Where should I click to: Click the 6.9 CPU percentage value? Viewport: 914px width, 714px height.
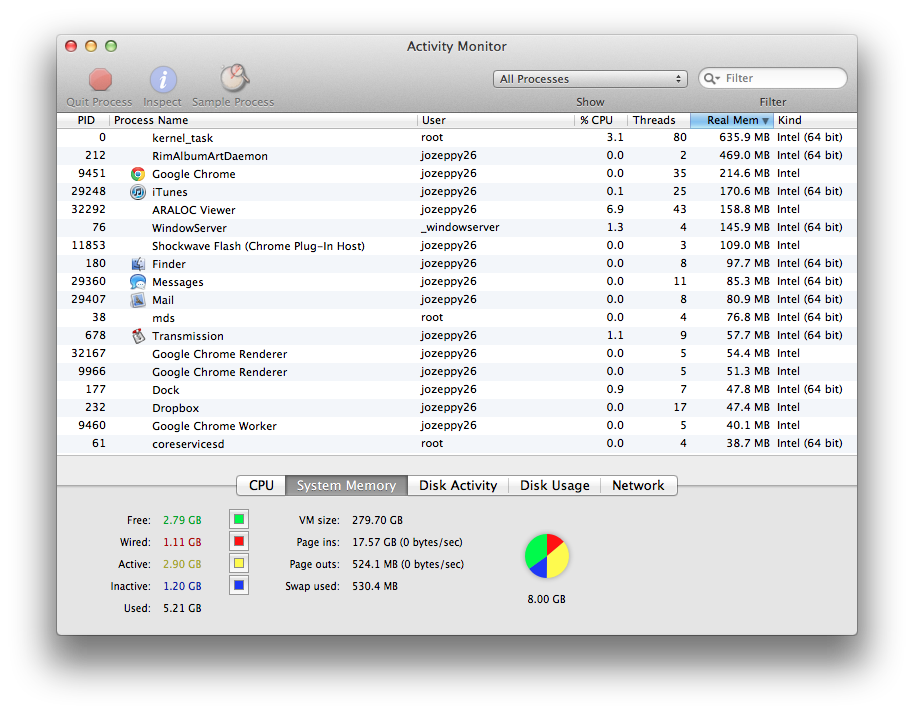coord(615,209)
